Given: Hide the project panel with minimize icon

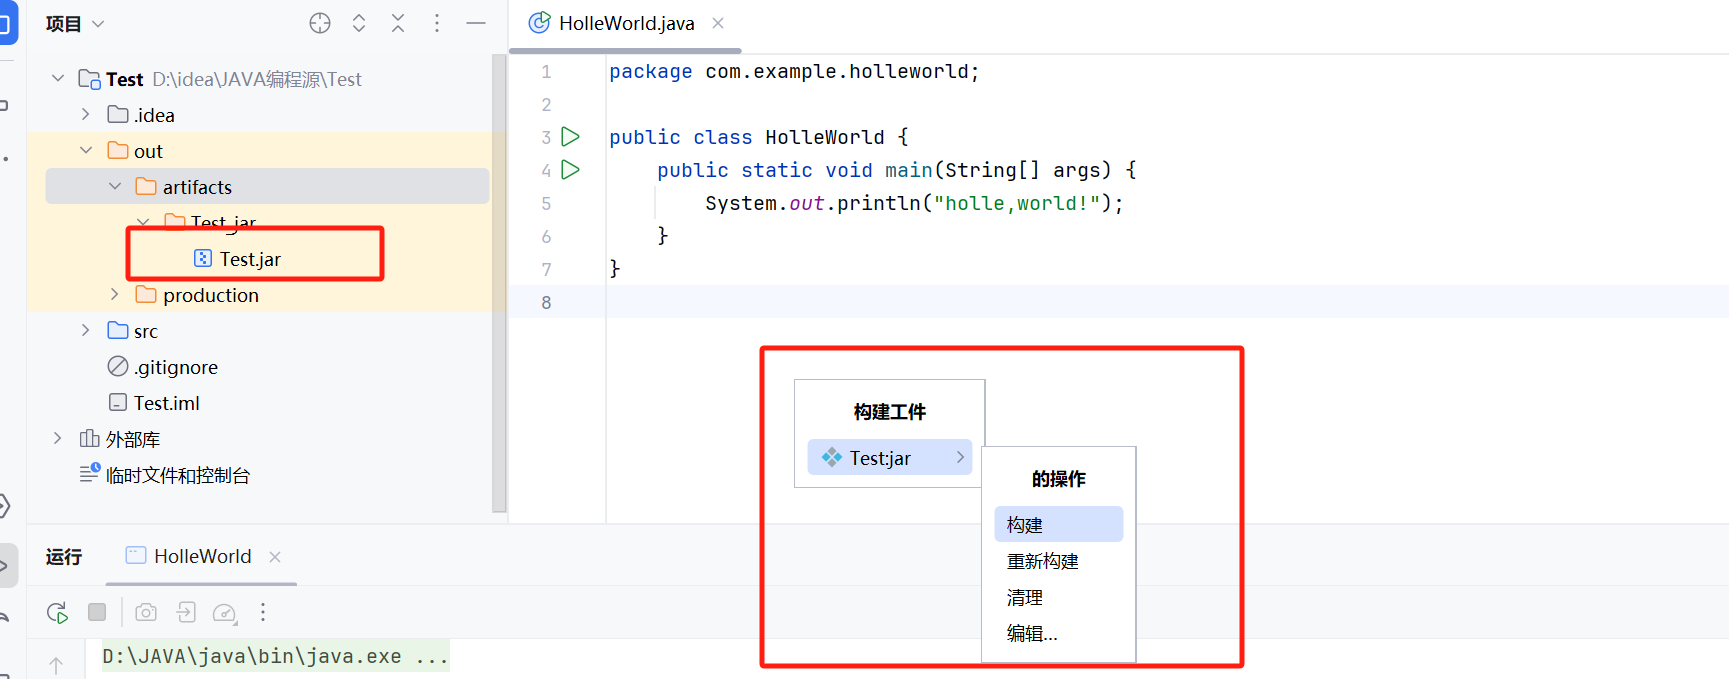Looking at the screenshot, I should pyautogui.click(x=476, y=23).
